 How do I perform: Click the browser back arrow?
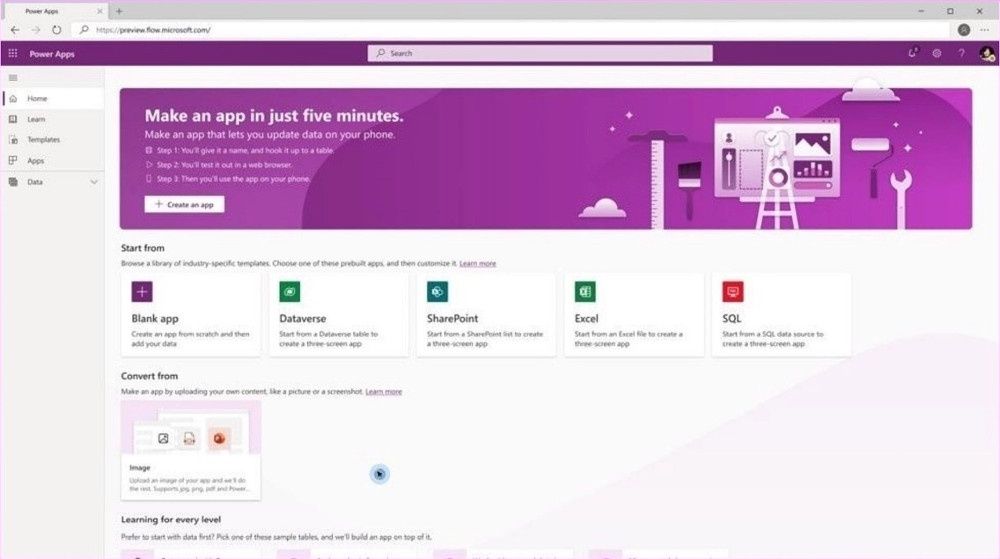pos(15,30)
